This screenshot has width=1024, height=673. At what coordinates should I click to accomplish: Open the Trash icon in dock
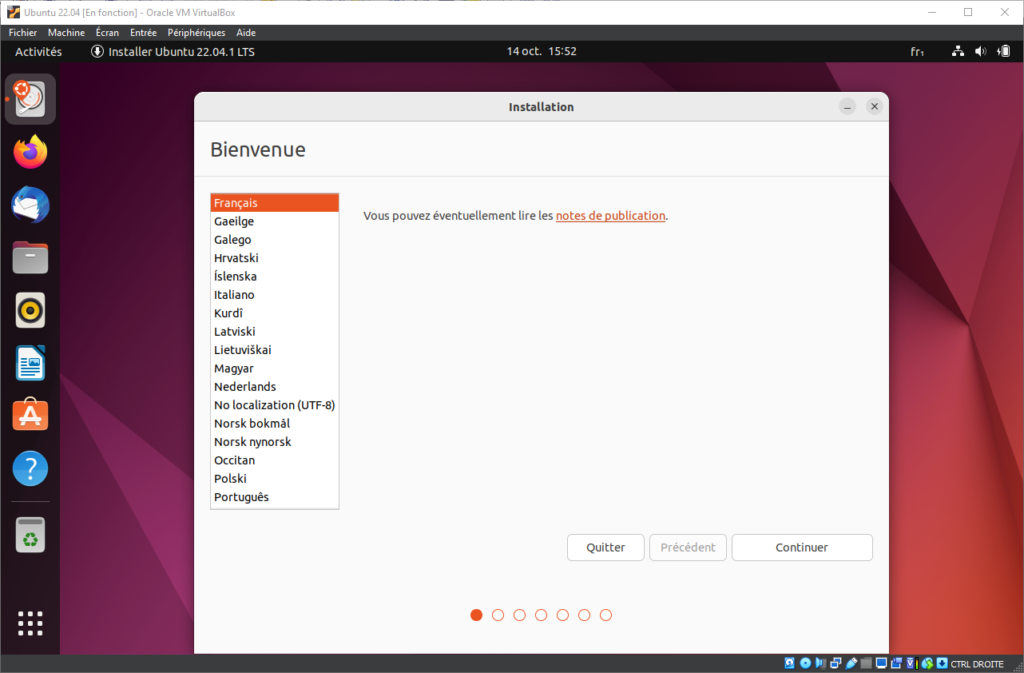(30, 535)
